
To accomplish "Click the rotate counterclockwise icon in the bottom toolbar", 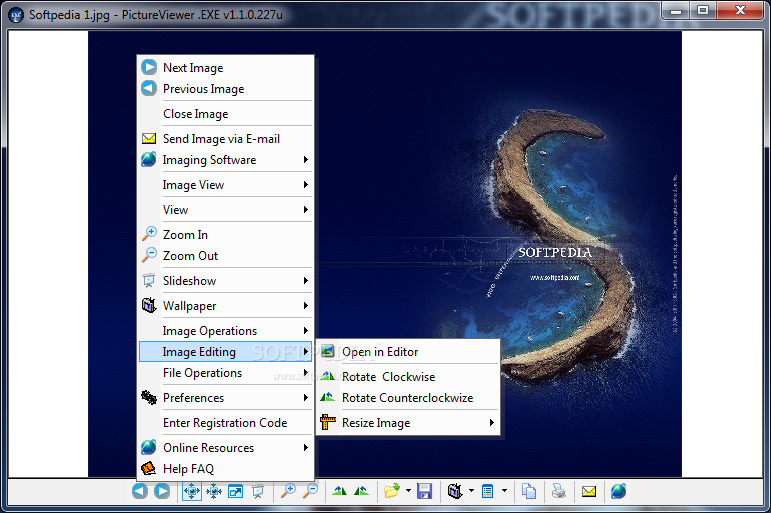I will pos(361,491).
